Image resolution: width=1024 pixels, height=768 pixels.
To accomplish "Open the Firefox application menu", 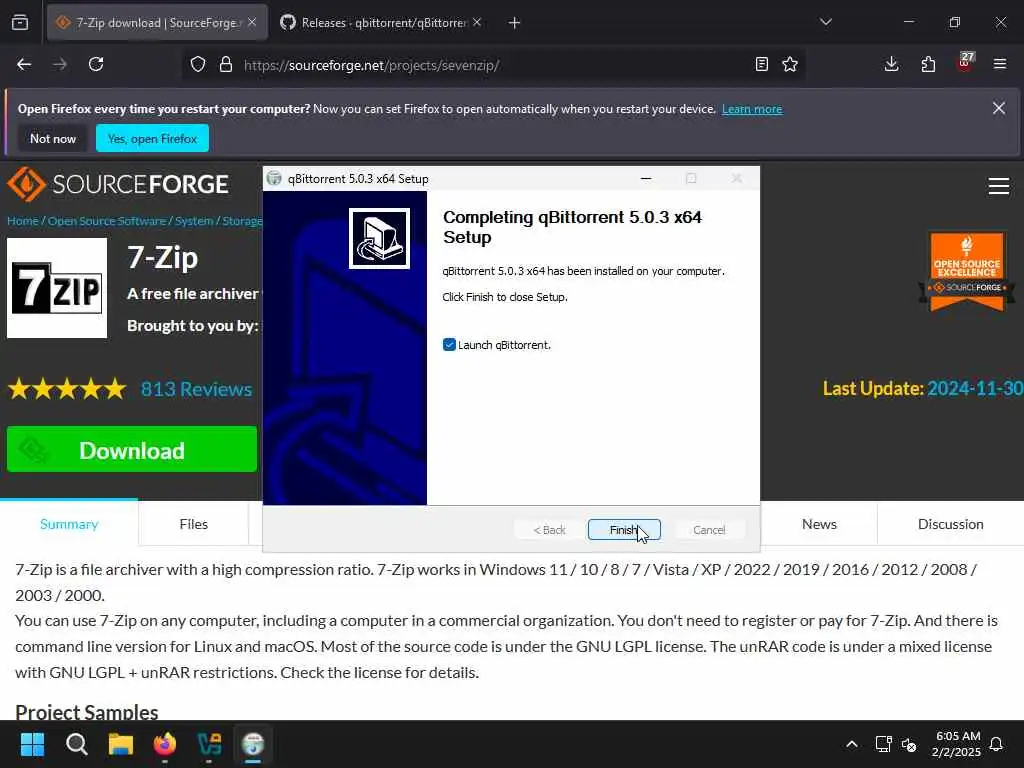I will pos(1000,64).
